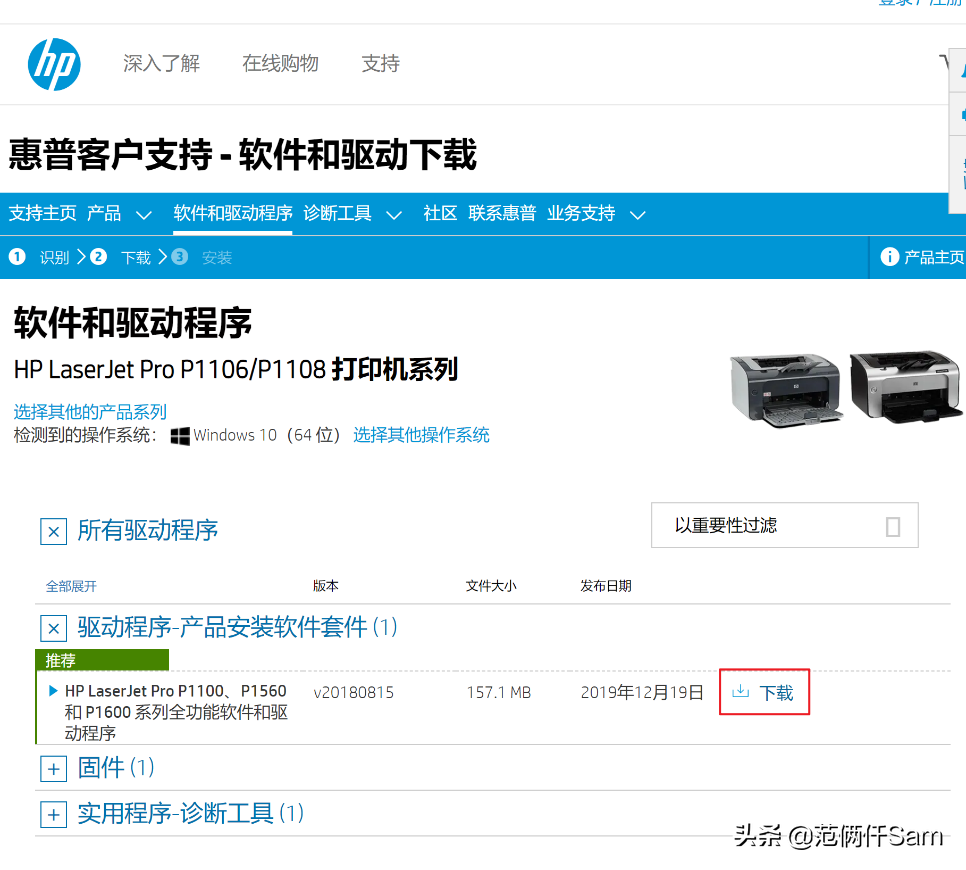
Task: Expand the 业务支持 dropdown chevron
Action: [x=638, y=215]
